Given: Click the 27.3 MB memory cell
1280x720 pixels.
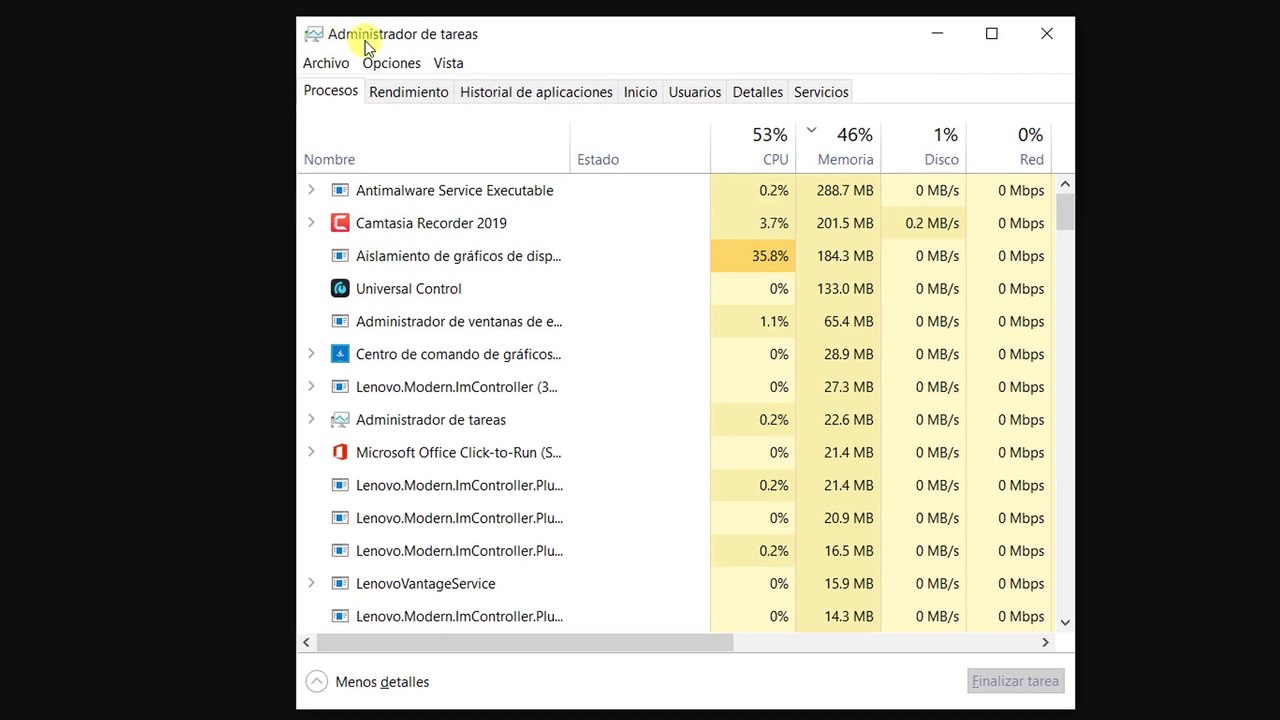Looking at the screenshot, I should point(838,387).
